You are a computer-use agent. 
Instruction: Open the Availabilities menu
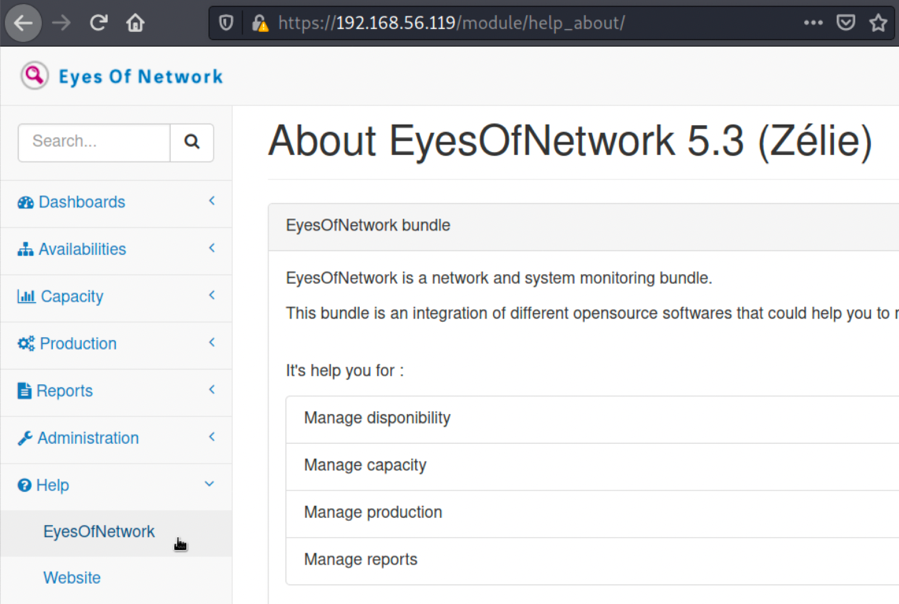(x=116, y=250)
